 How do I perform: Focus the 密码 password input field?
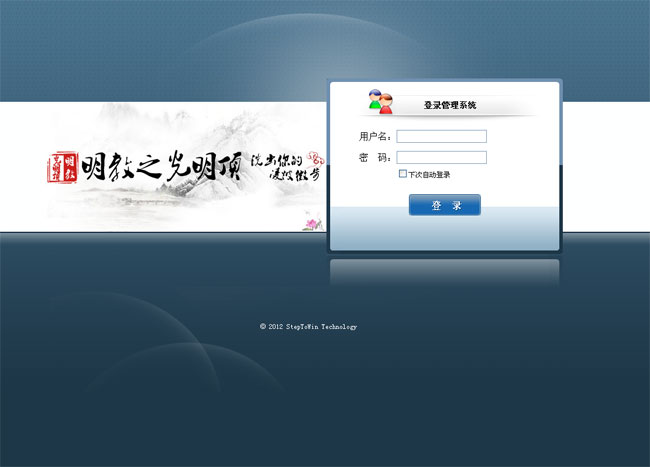pos(441,157)
